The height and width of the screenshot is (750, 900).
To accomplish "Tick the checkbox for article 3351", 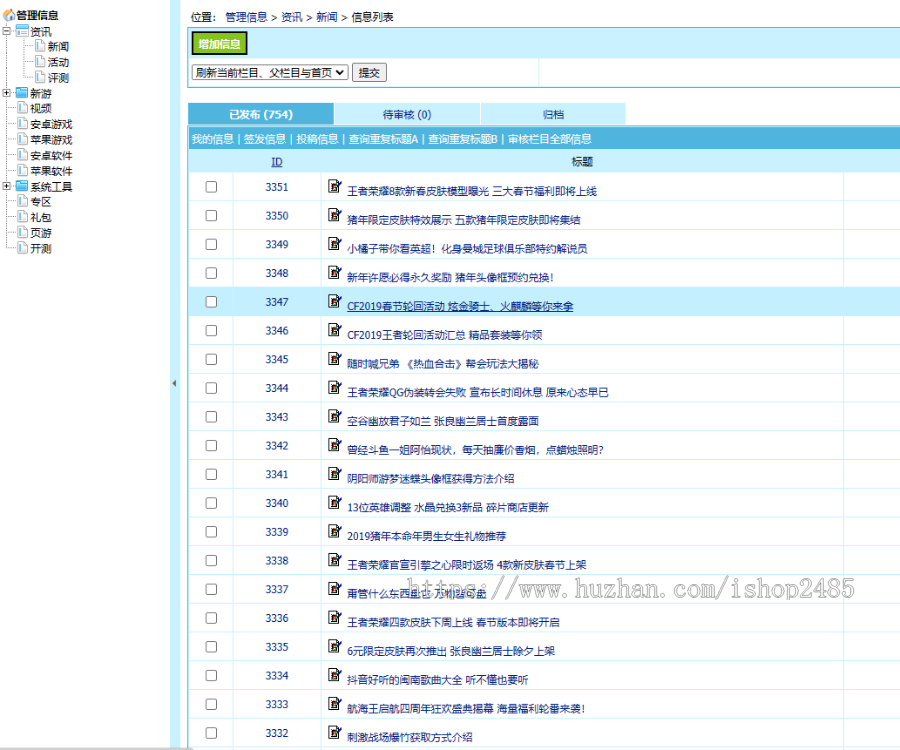I will tap(211, 187).
